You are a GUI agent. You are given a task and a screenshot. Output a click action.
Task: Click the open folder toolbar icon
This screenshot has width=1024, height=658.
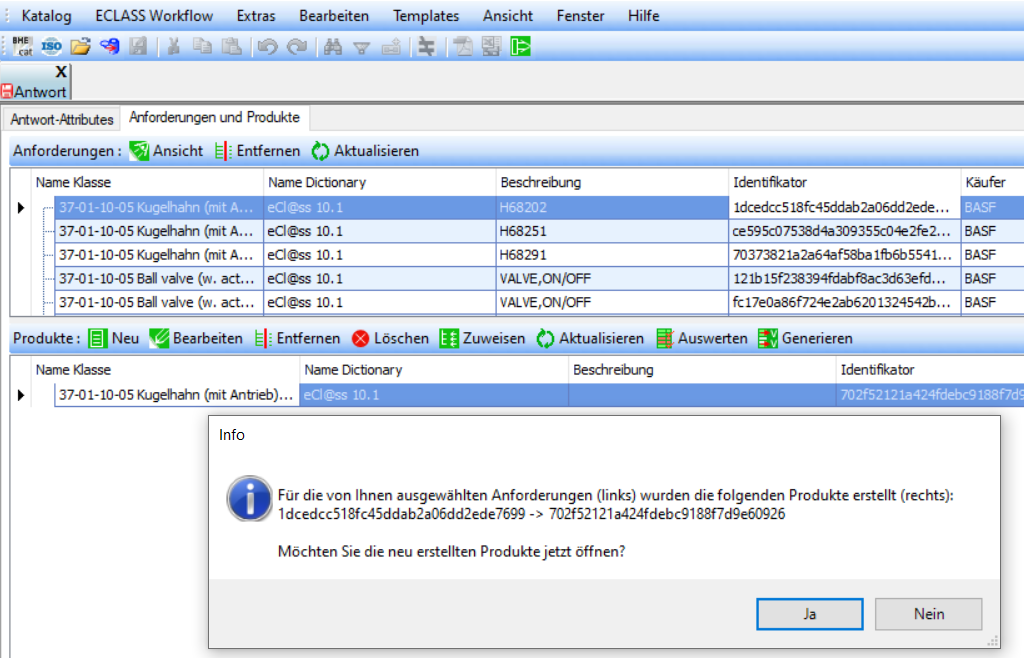[x=81, y=46]
